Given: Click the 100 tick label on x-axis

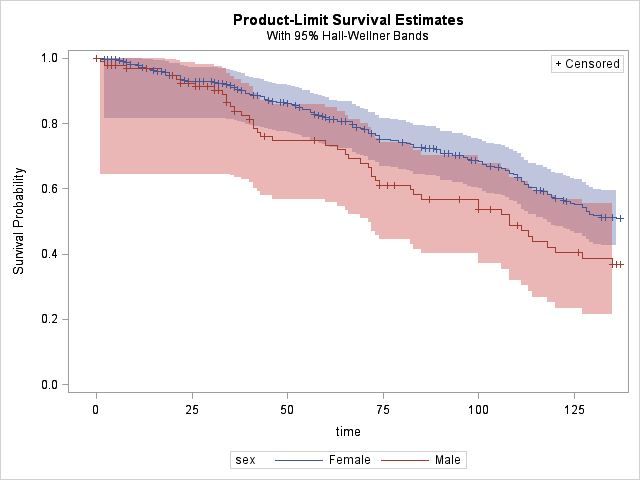Looking at the screenshot, I should pos(478,410).
